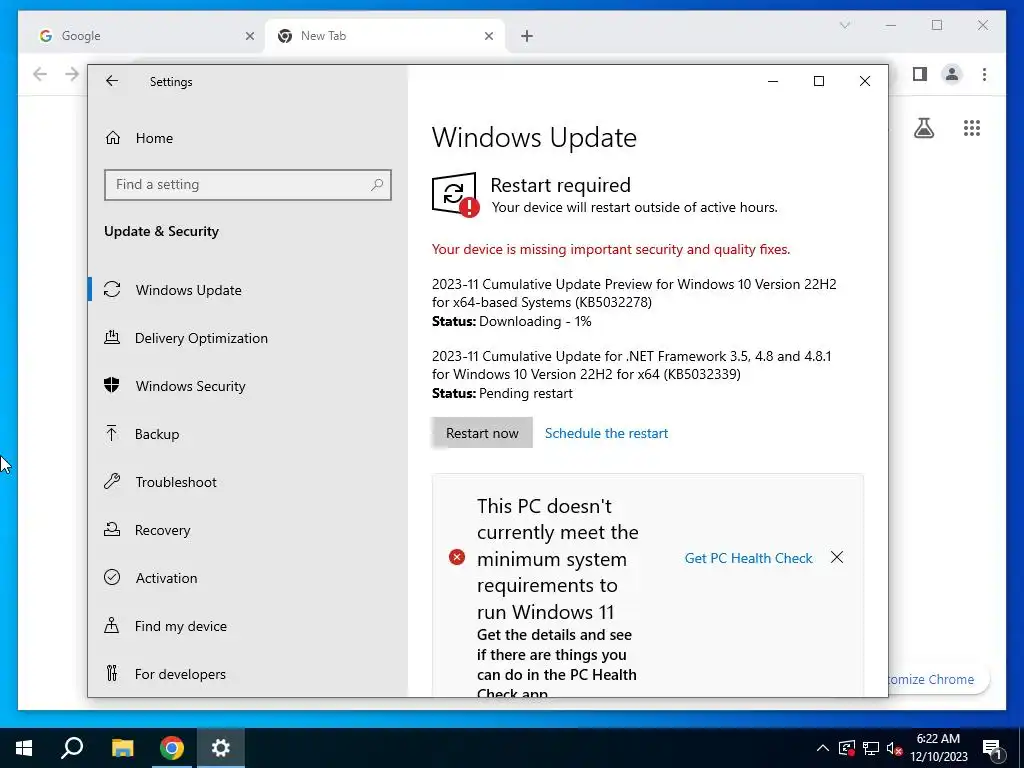1024x768 pixels.
Task: Show hidden system tray icons
Action: click(x=822, y=748)
